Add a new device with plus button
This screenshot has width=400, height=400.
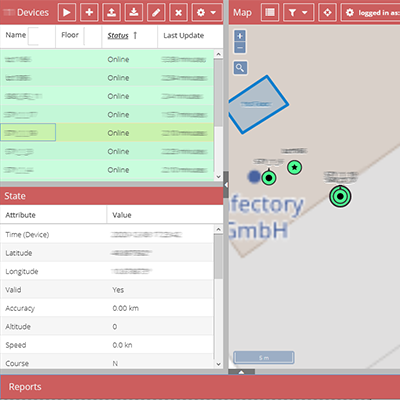89,12
